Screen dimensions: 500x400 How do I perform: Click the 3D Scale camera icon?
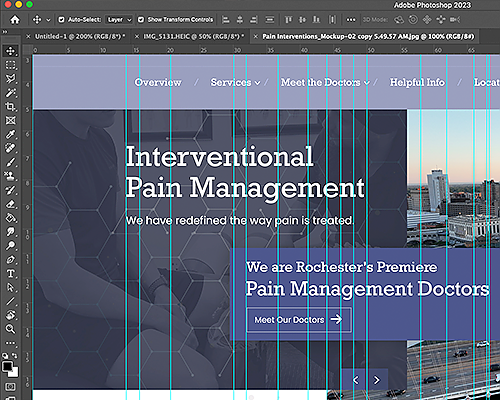455,20
